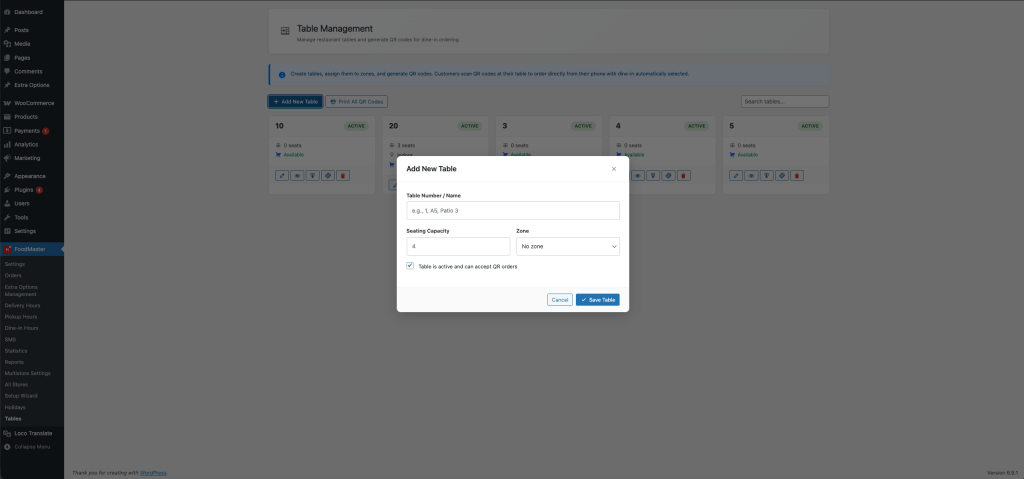Click the Users icon in sidebar
Image resolution: width=1024 pixels, height=479 pixels.
[7, 204]
